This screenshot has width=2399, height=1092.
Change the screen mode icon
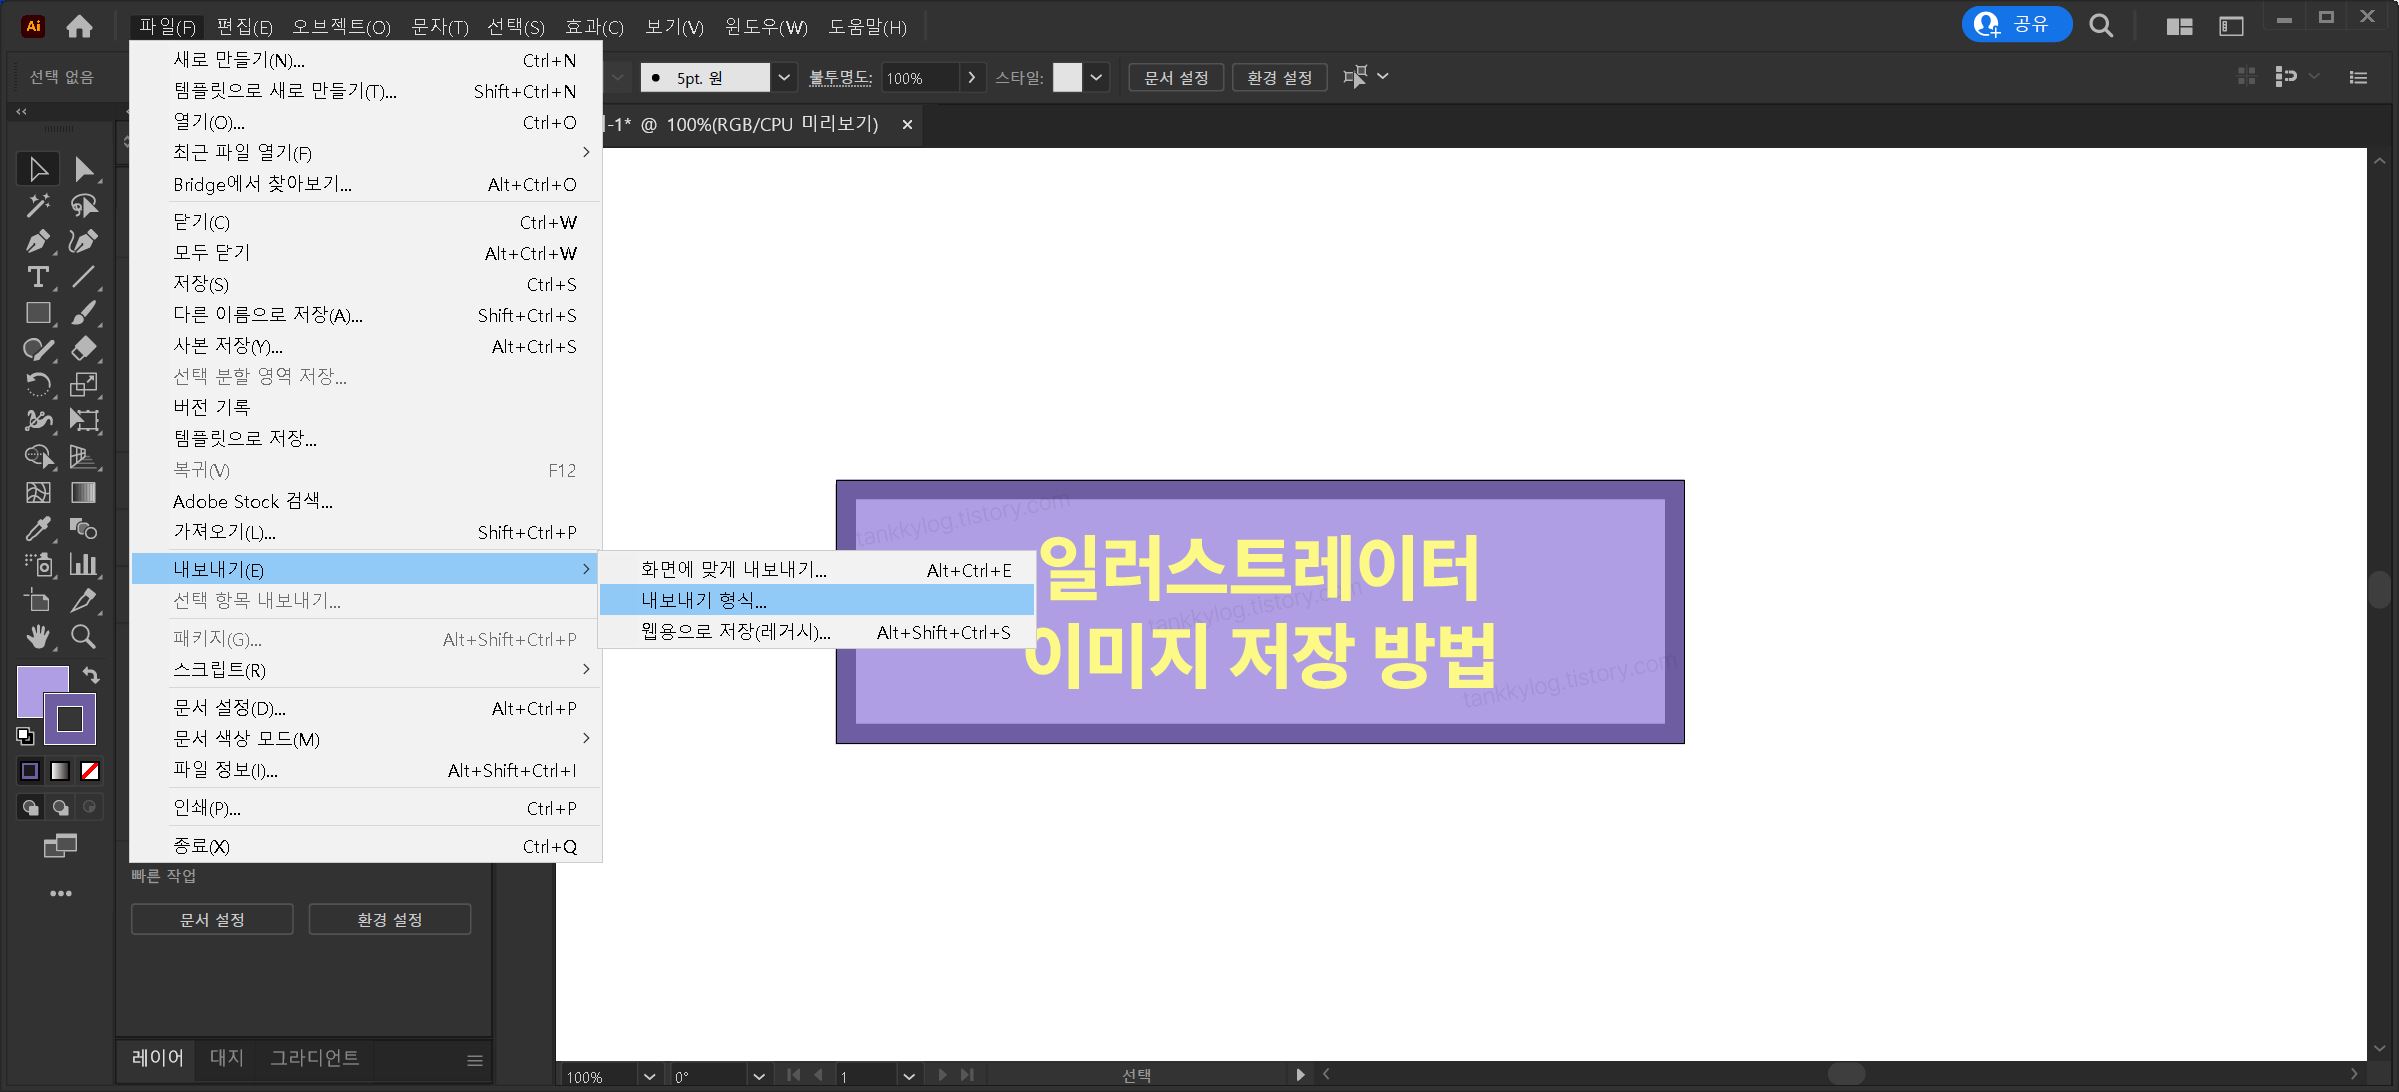pos(60,847)
